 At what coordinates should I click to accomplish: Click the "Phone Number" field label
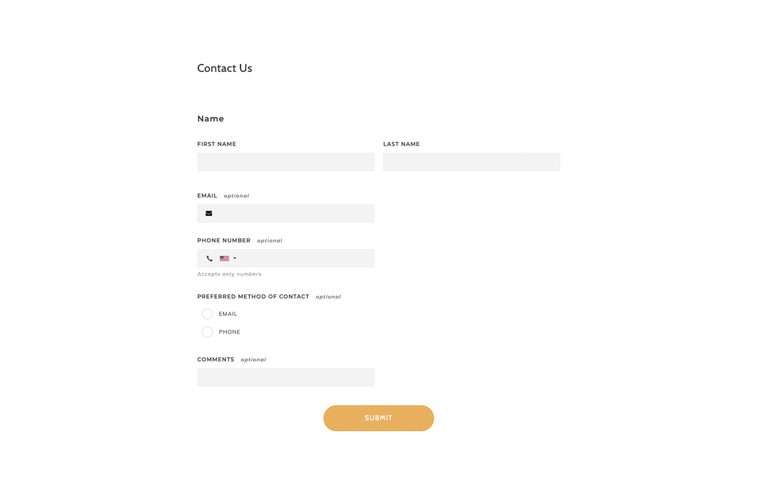point(224,240)
